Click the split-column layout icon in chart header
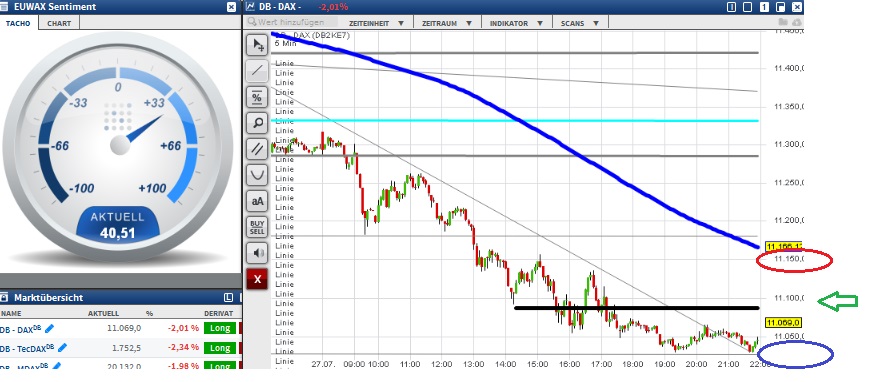 (x=732, y=7)
